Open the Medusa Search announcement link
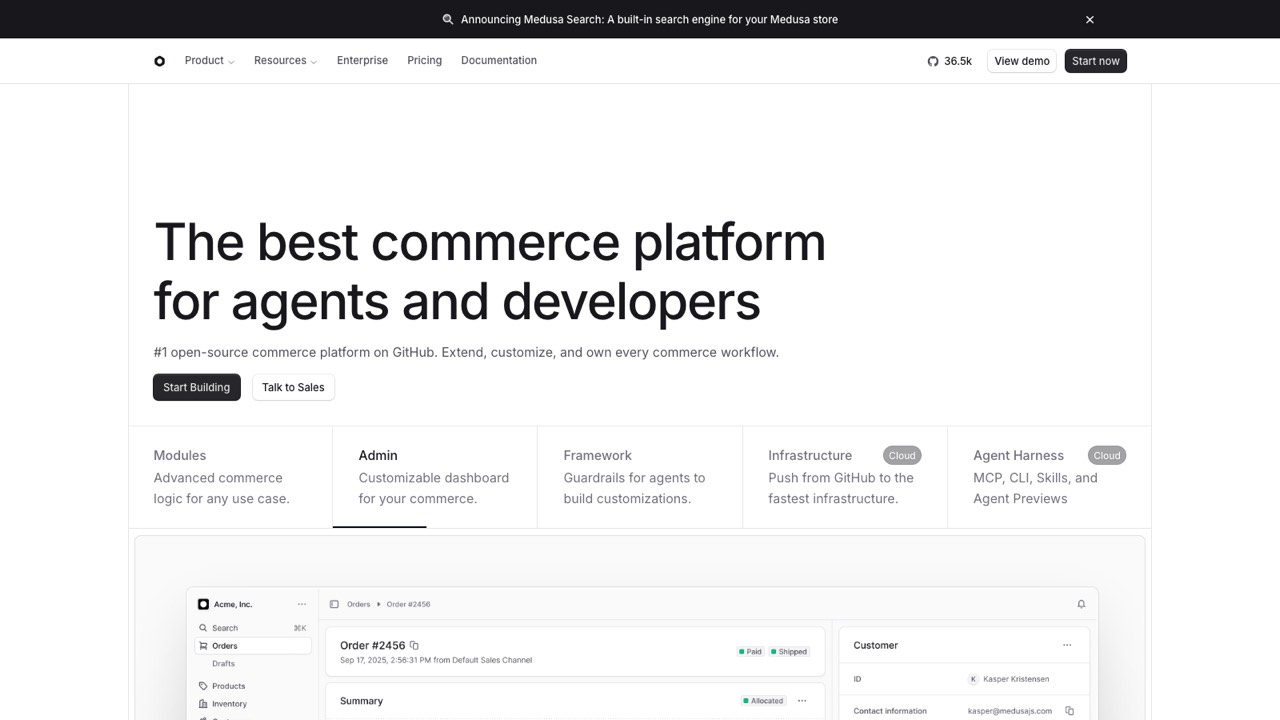The image size is (1280, 720). pos(649,19)
